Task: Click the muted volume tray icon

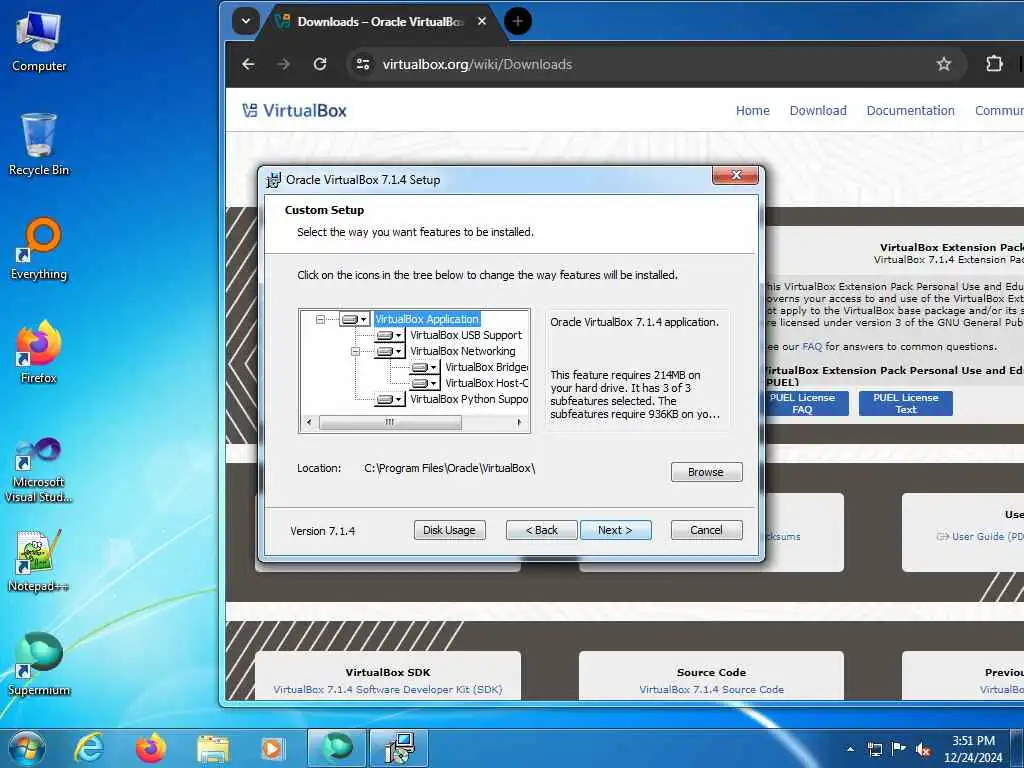Action: [923, 749]
